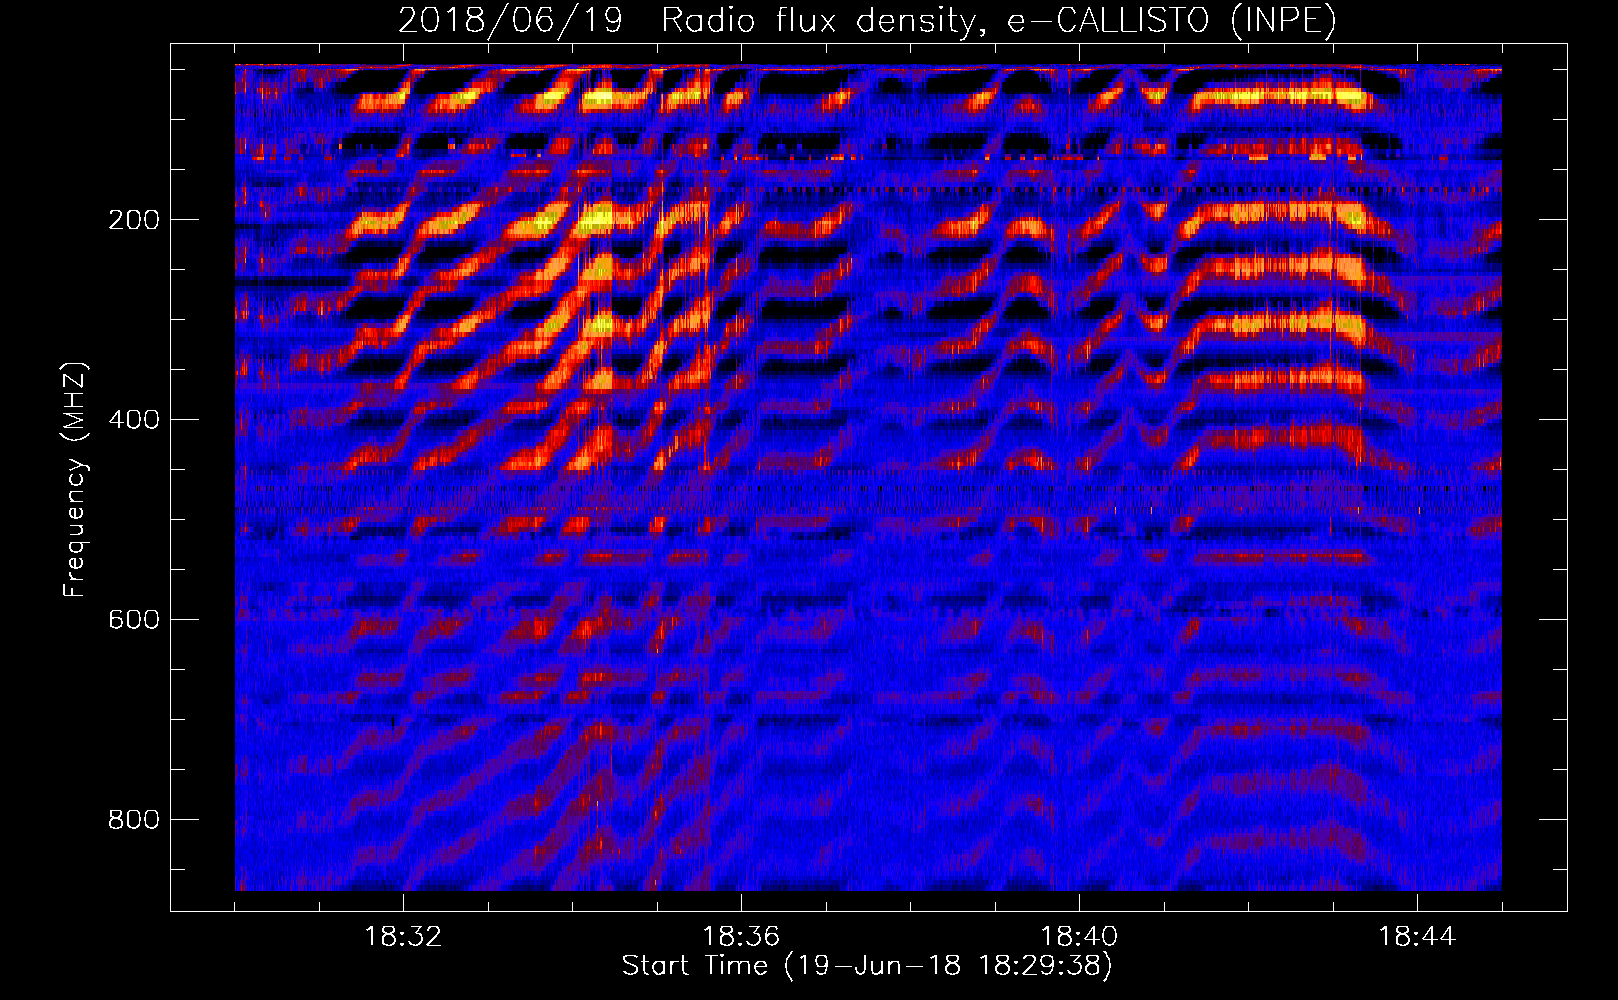The image size is (1618, 1000).
Task: Click the 800 frequency tick label
Action: click(x=134, y=820)
